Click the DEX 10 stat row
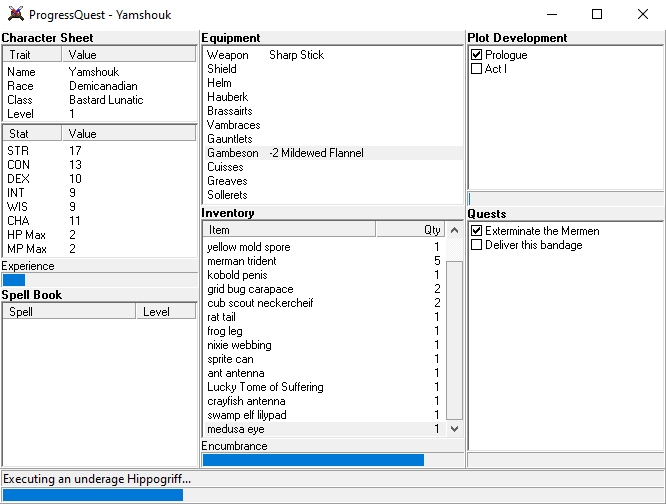This screenshot has height=504, width=666. tap(100, 179)
